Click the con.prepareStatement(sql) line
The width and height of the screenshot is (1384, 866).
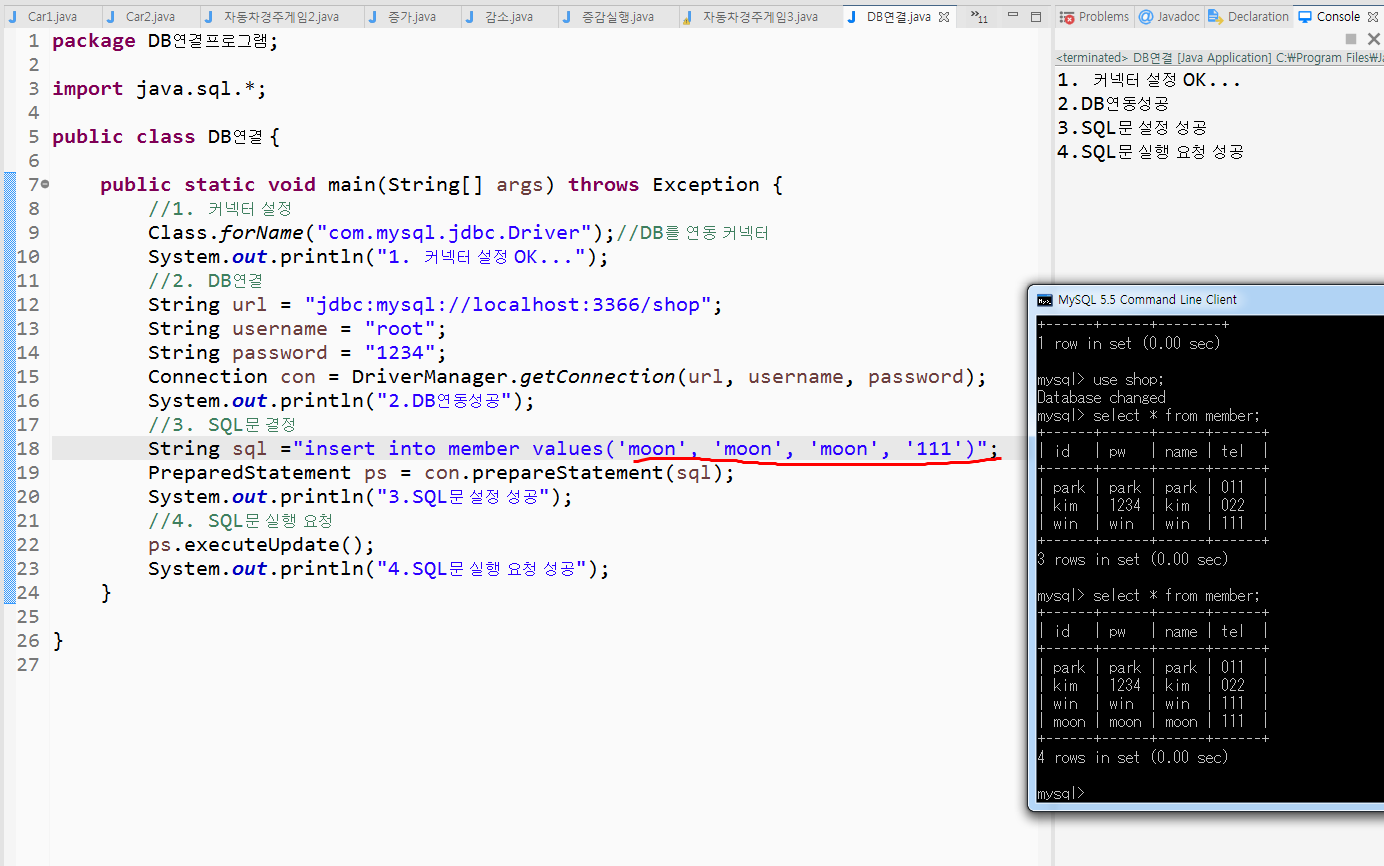441,473
